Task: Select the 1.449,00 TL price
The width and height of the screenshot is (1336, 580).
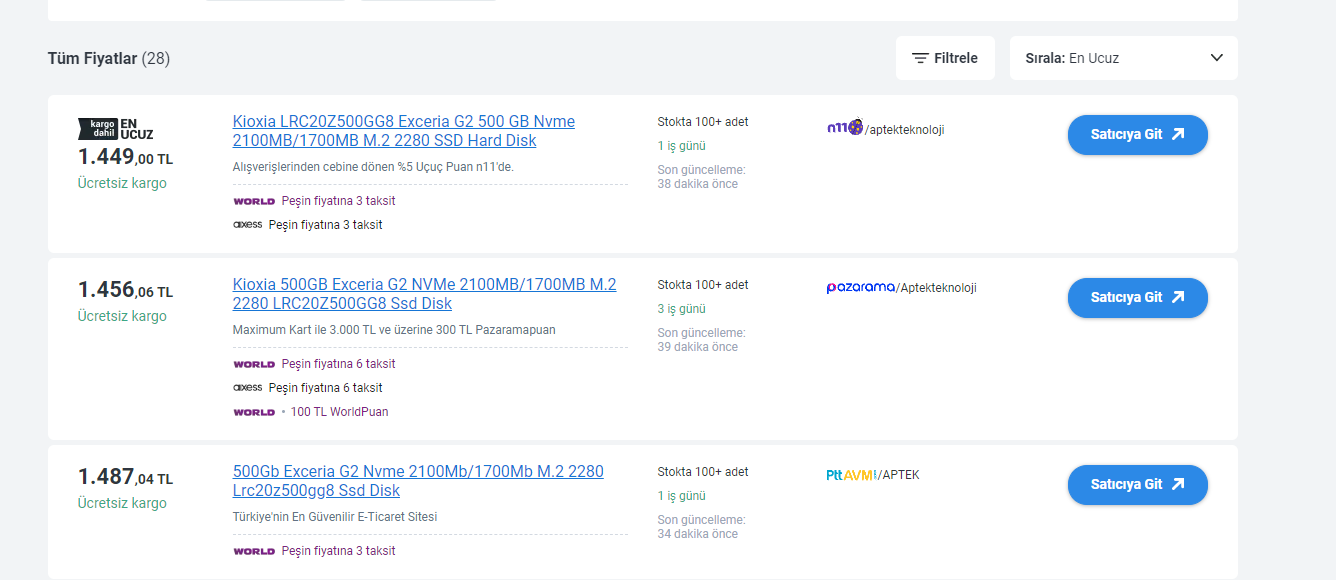Action: (x=125, y=157)
